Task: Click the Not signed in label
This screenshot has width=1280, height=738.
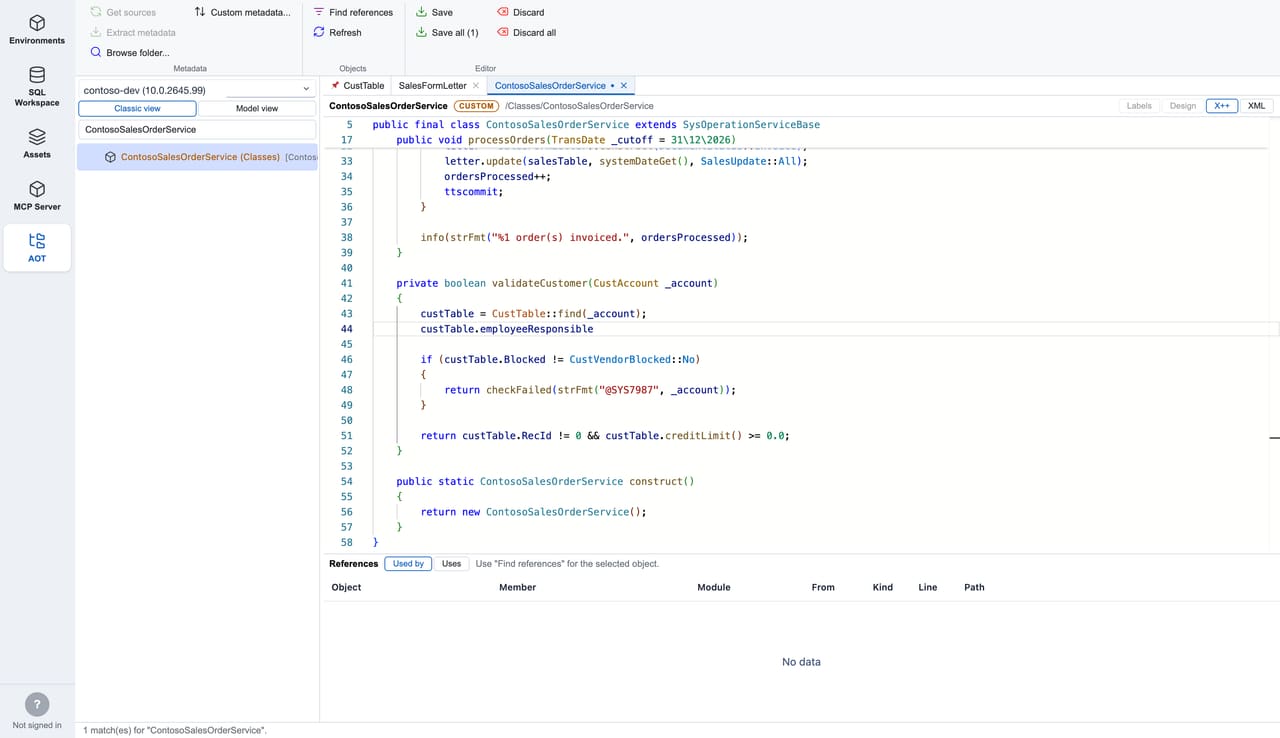Action: (37, 726)
